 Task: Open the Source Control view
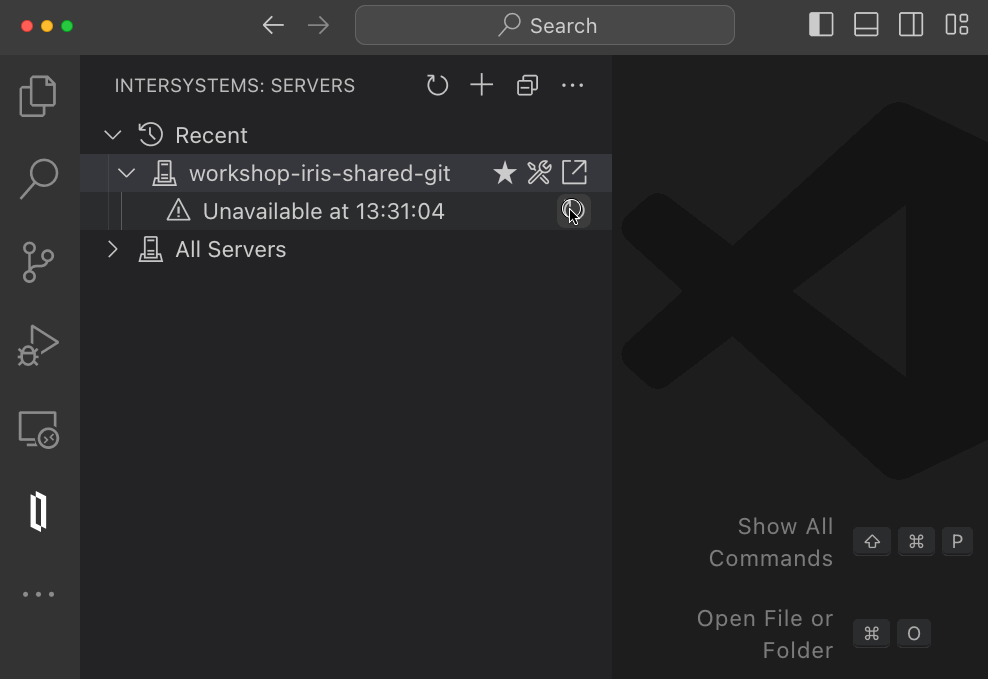point(38,262)
